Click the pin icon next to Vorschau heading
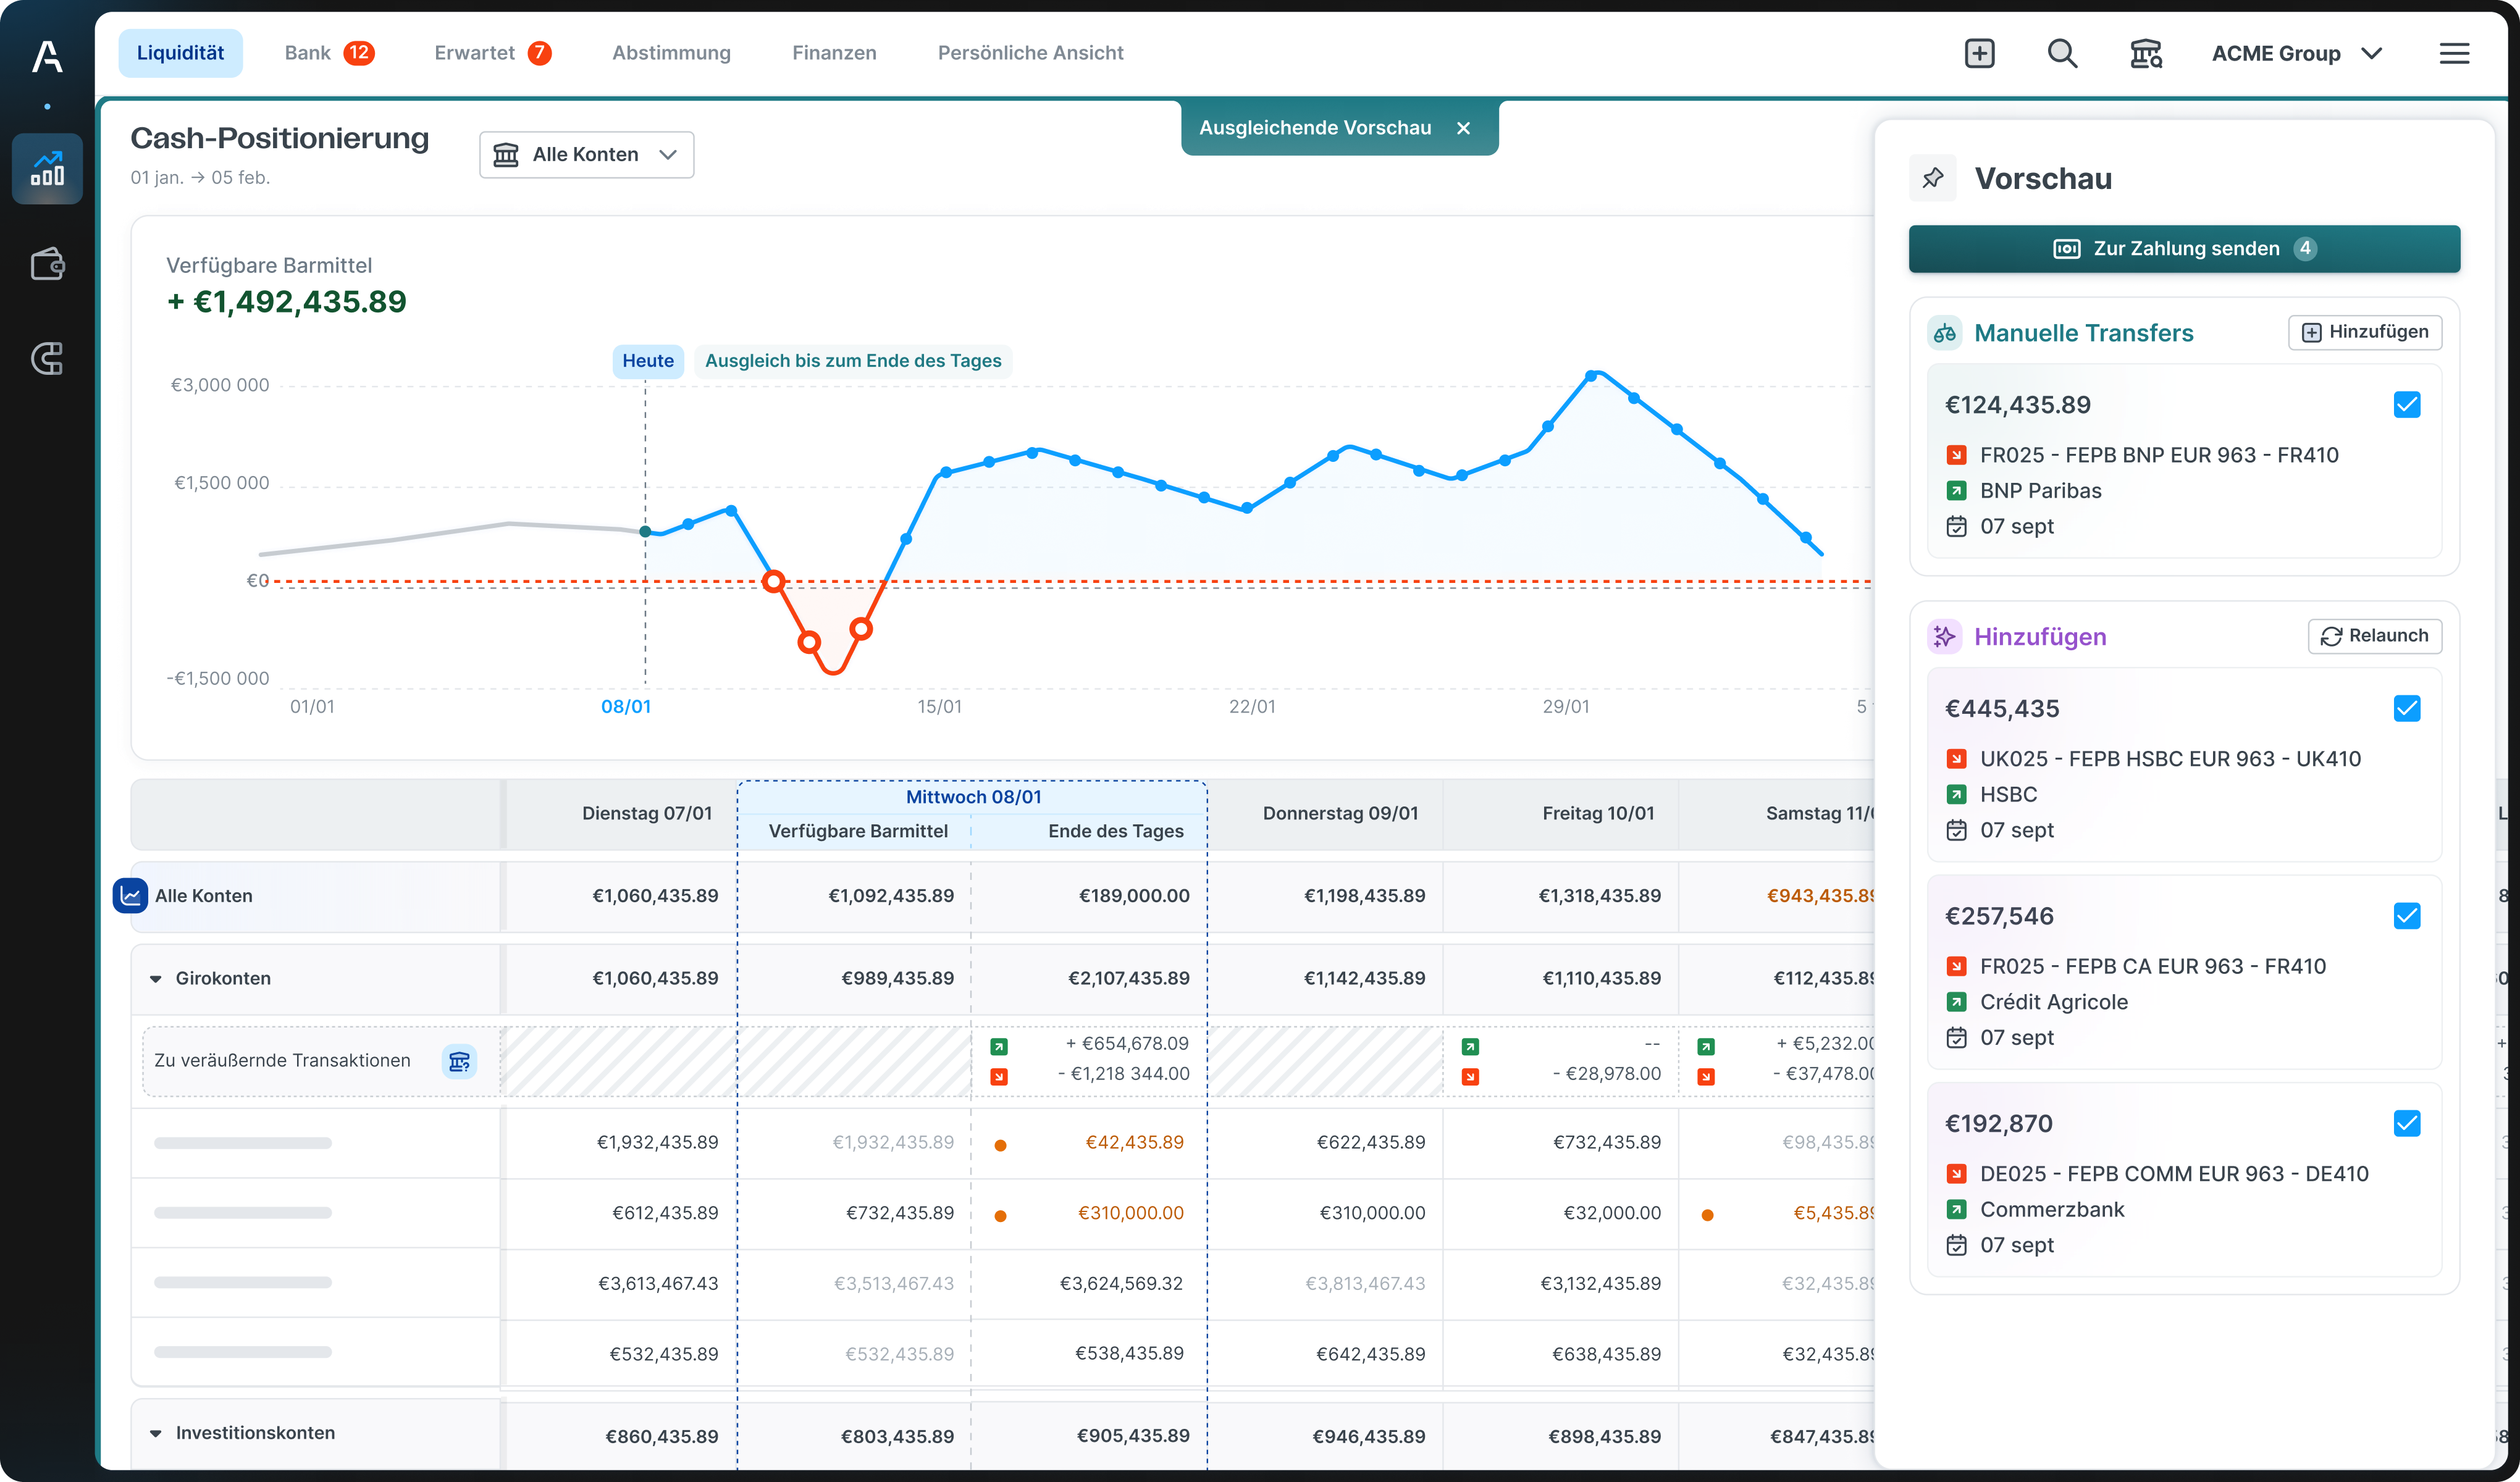Screen dimensions: 2520x1482 pos(1933,178)
